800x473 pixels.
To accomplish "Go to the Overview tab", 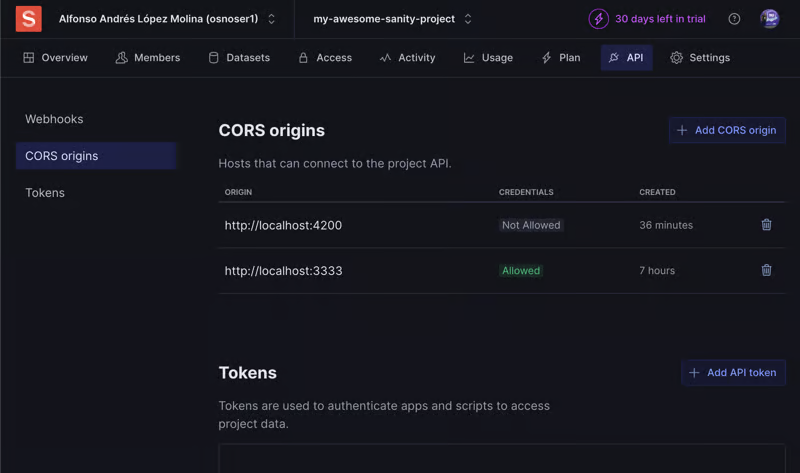I will click(x=56, y=58).
